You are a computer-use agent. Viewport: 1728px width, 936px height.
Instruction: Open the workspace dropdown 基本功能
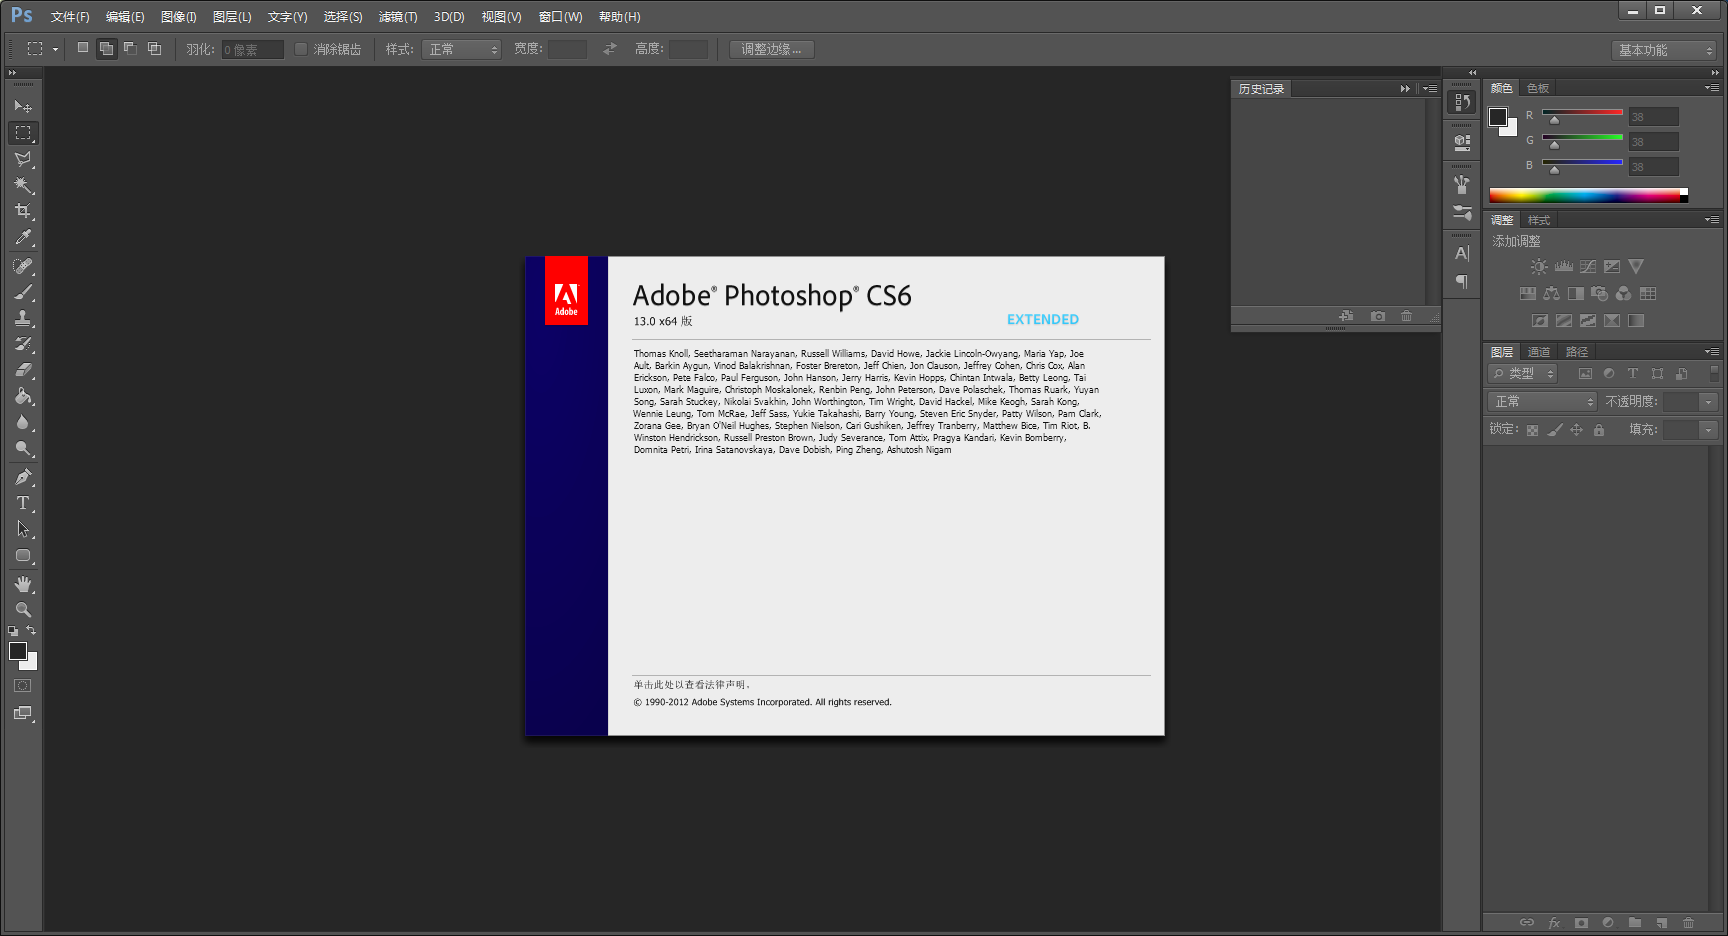(1664, 50)
